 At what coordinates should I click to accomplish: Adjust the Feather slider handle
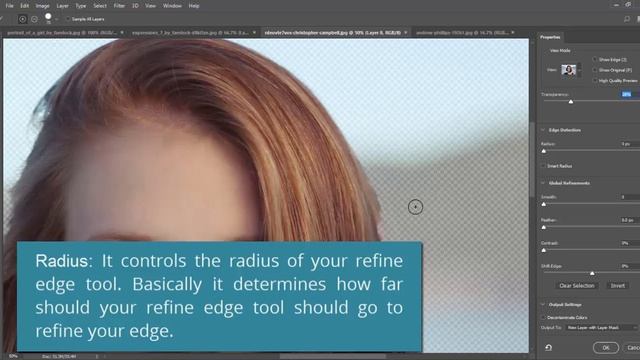544,227
